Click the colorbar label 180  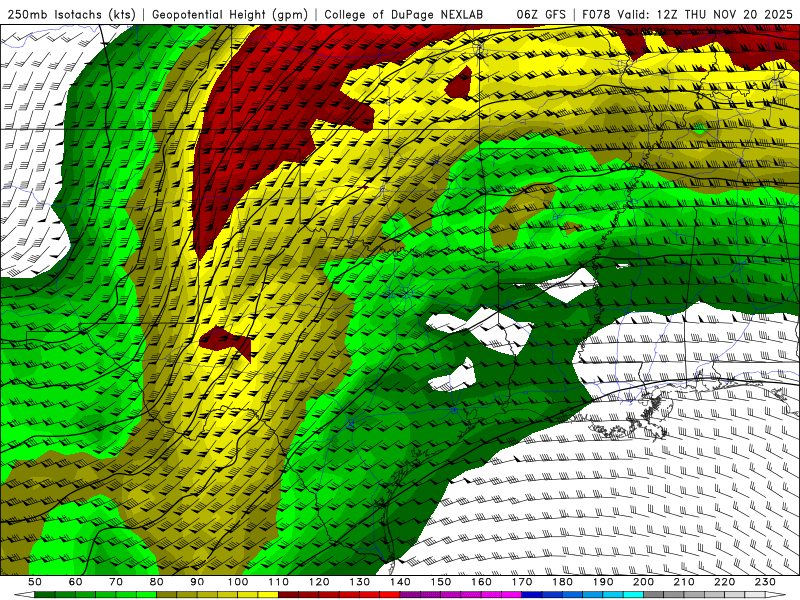[x=562, y=582]
